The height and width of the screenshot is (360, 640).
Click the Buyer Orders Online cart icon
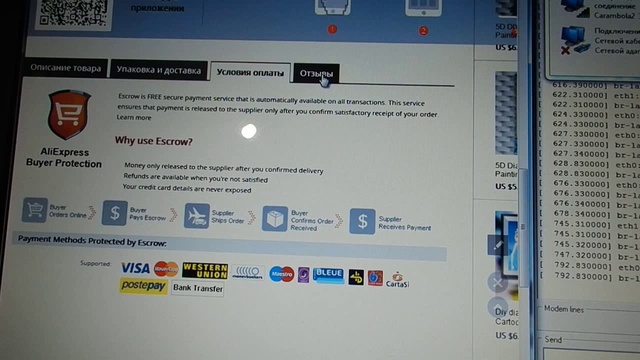pyautogui.click(x=35, y=210)
